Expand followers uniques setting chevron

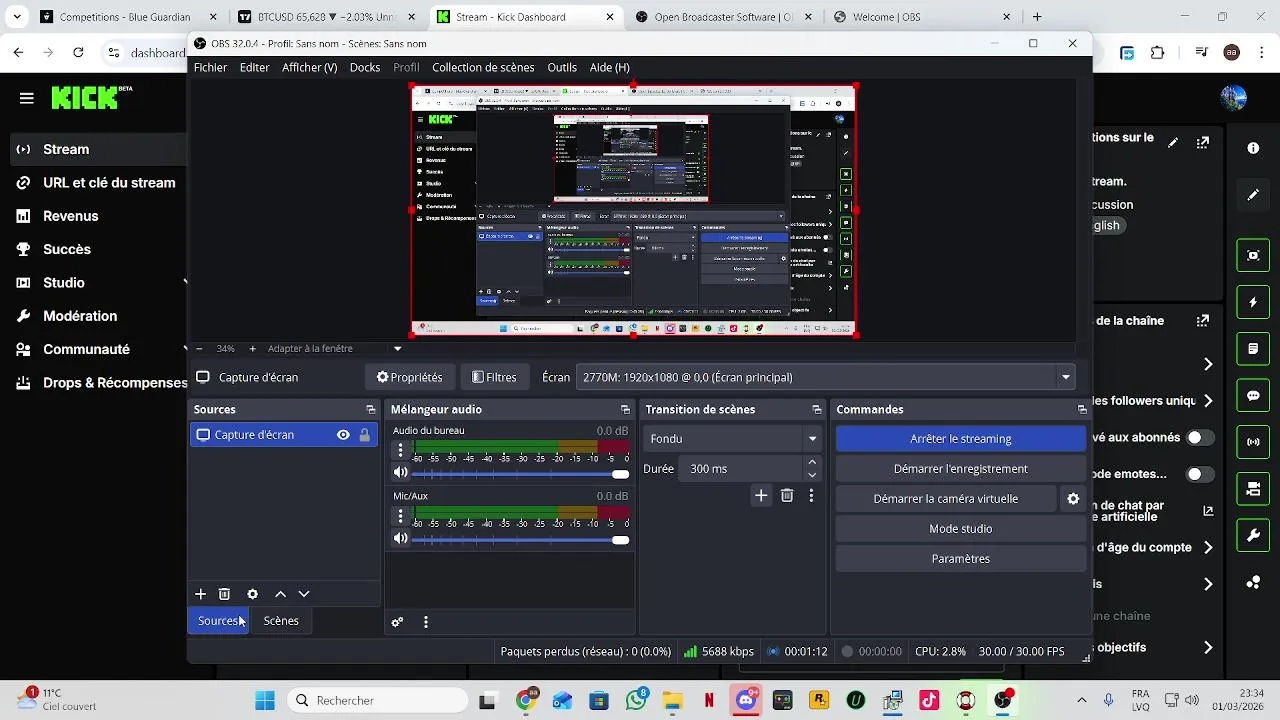[x=1208, y=400]
